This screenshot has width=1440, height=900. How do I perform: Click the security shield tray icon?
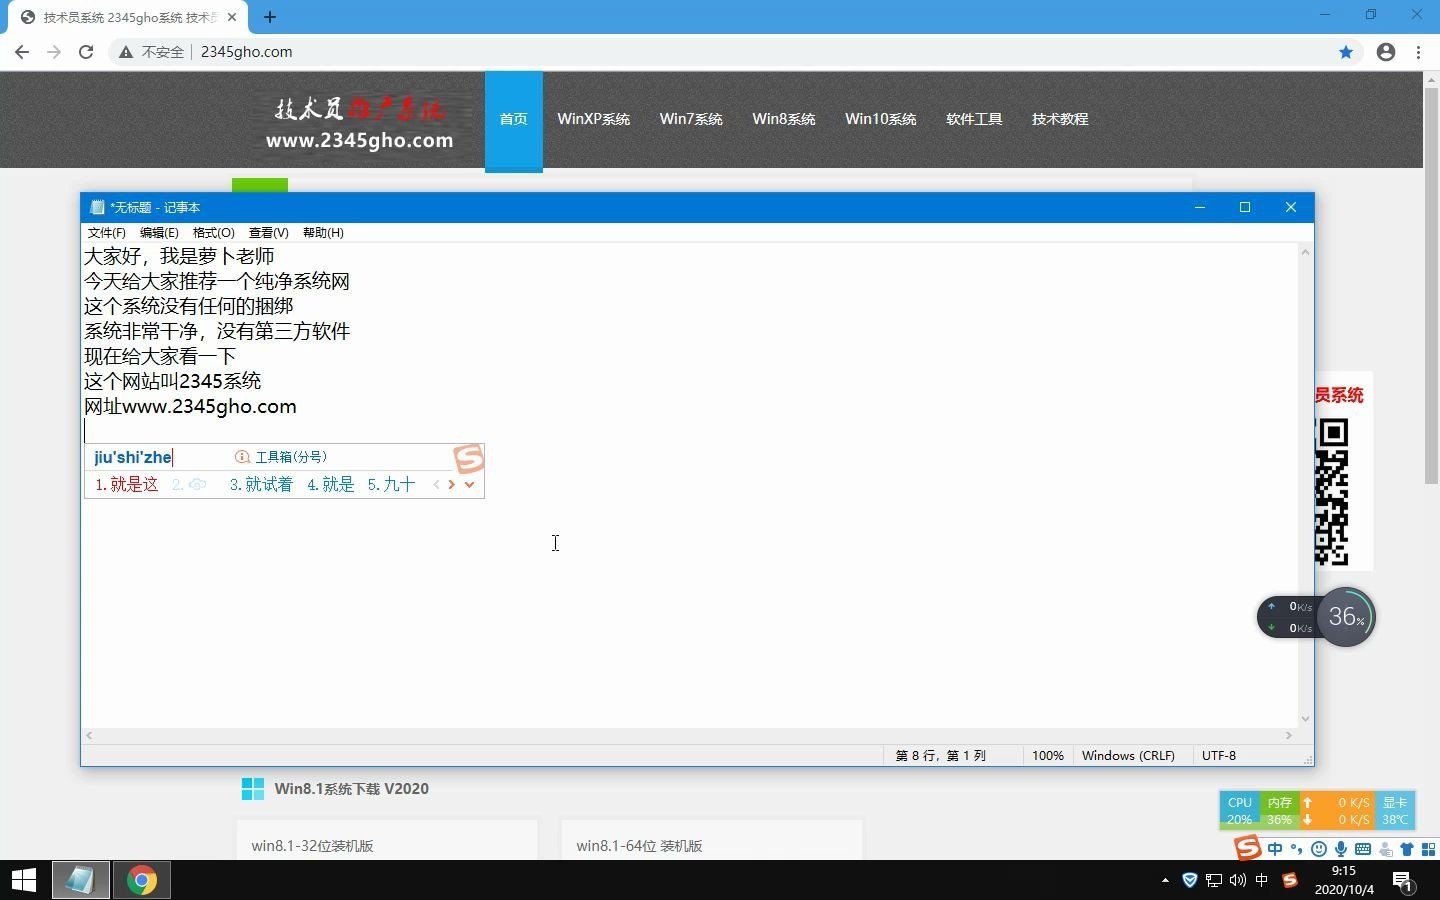pyautogui.click(x=1190, y=880)
